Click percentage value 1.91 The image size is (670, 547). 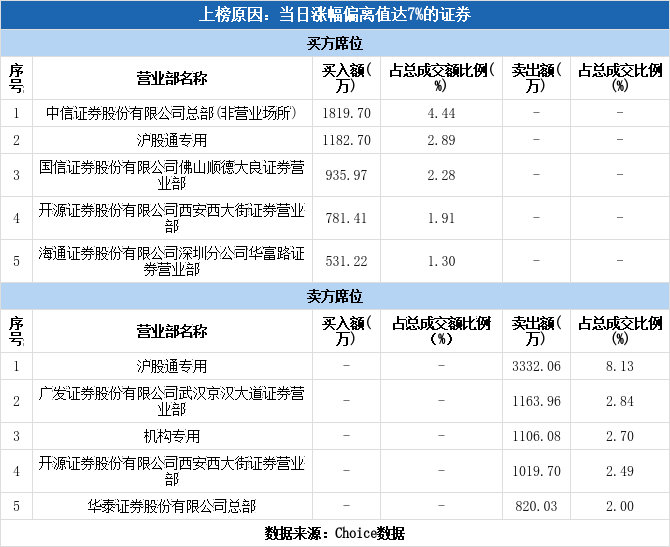tap(441, 218)
